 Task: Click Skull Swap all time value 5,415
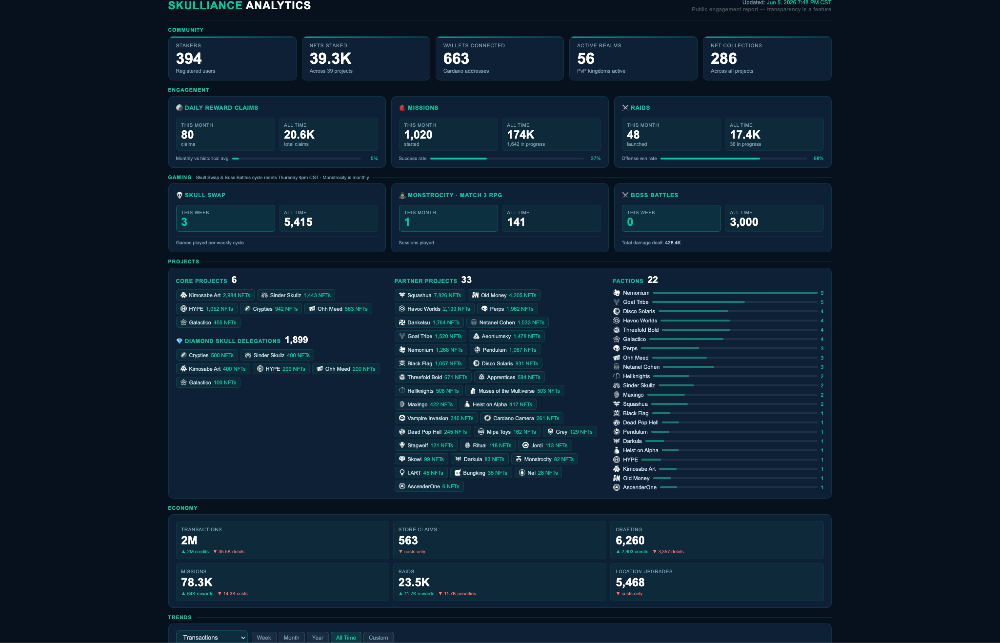298,222
